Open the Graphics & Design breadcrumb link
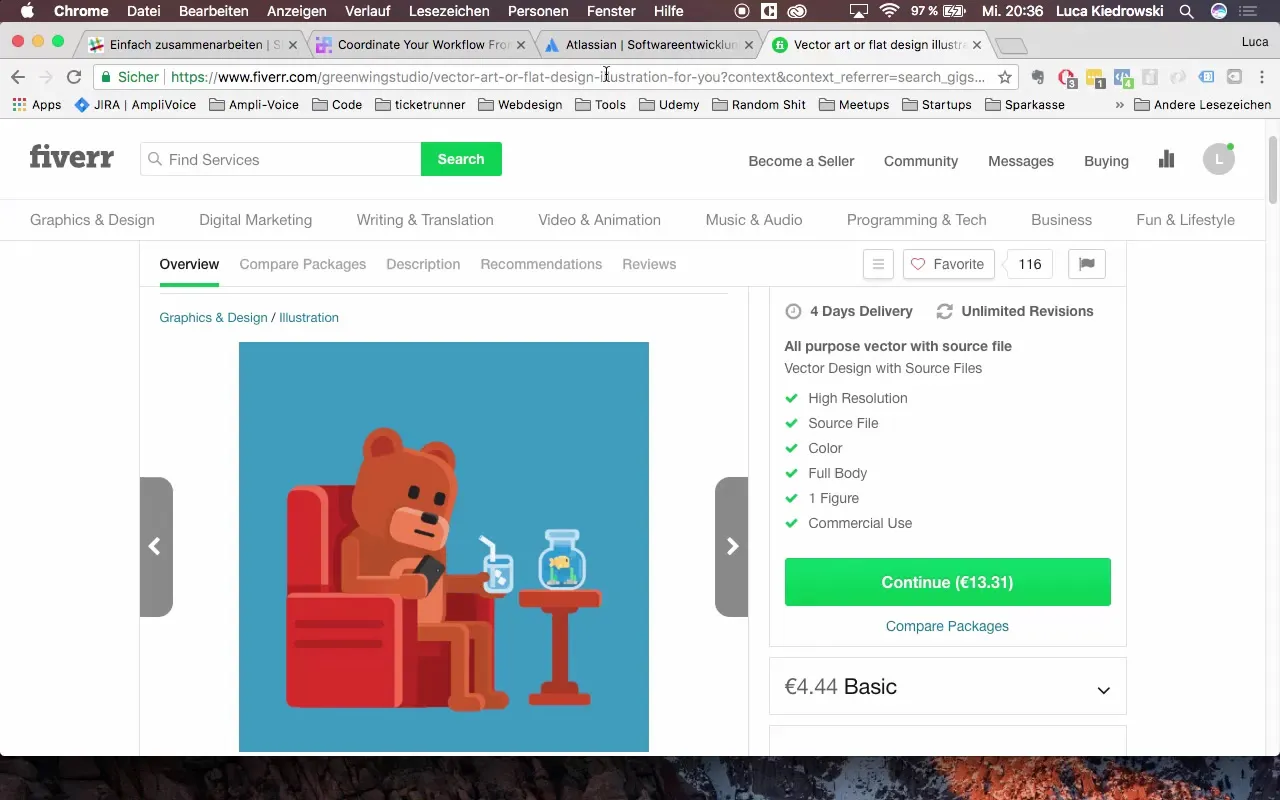This screenshot has width=1280, height=800. pos(213,317)
